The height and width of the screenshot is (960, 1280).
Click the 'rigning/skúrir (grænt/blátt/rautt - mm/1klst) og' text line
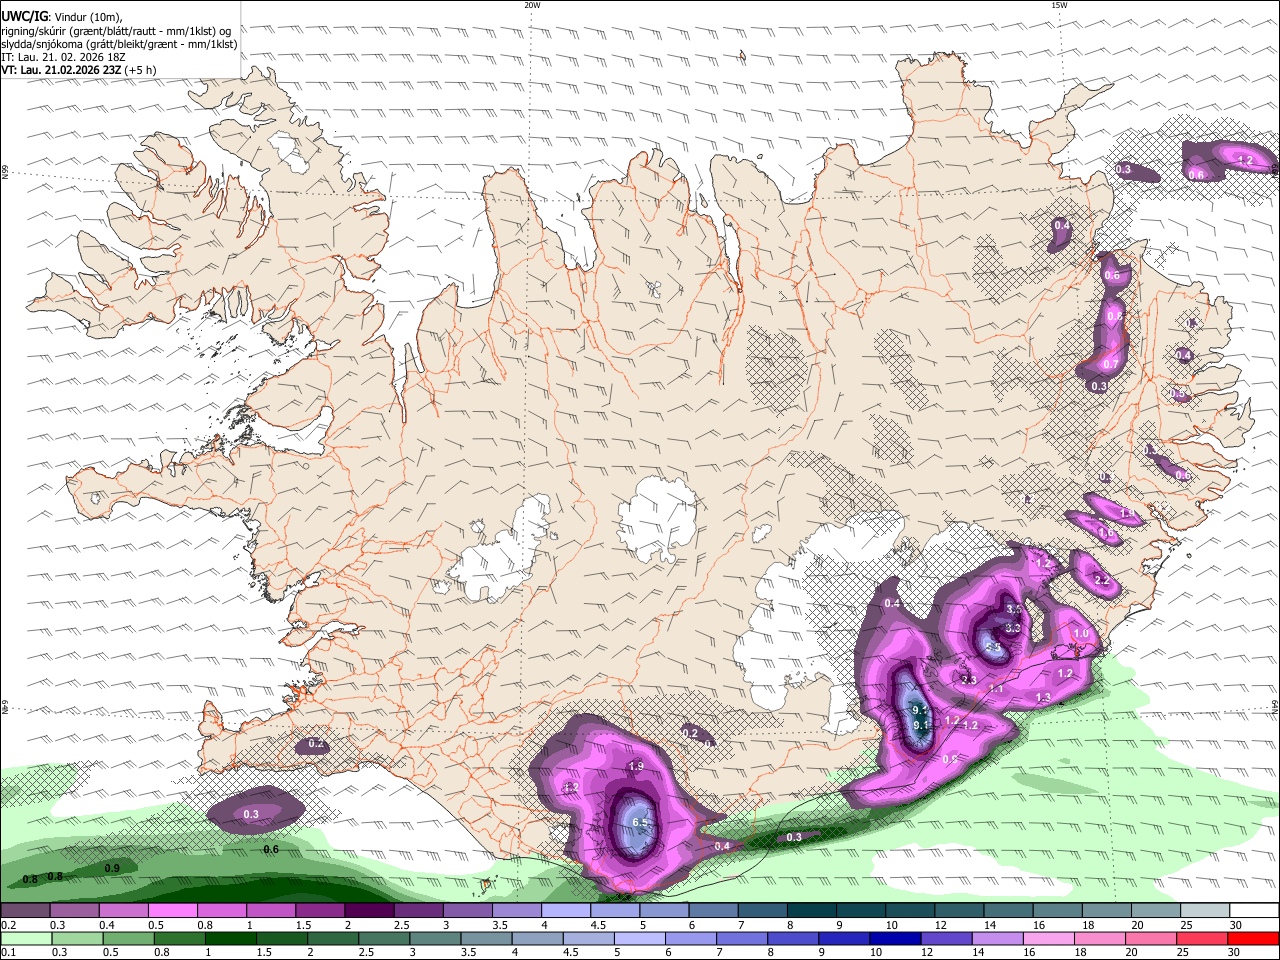click(116, 31)
